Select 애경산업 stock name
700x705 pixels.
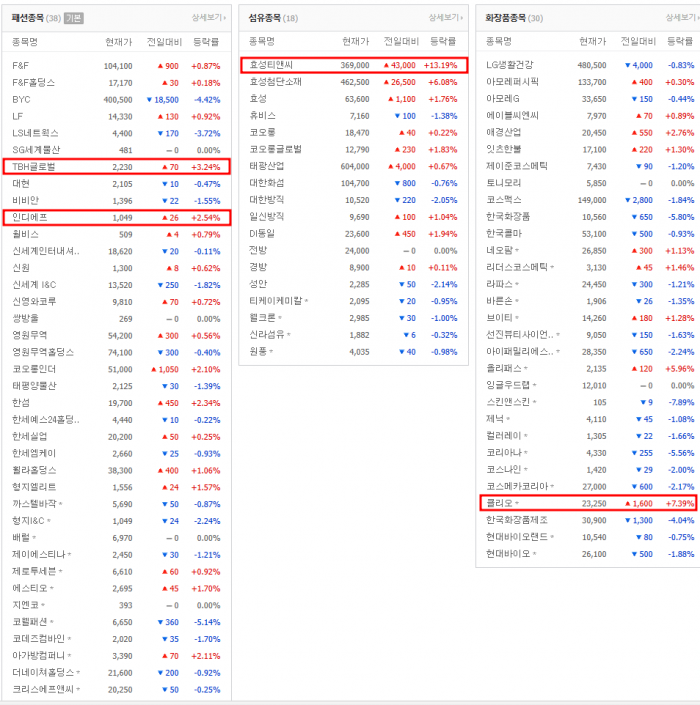click(x=504, y=132)
